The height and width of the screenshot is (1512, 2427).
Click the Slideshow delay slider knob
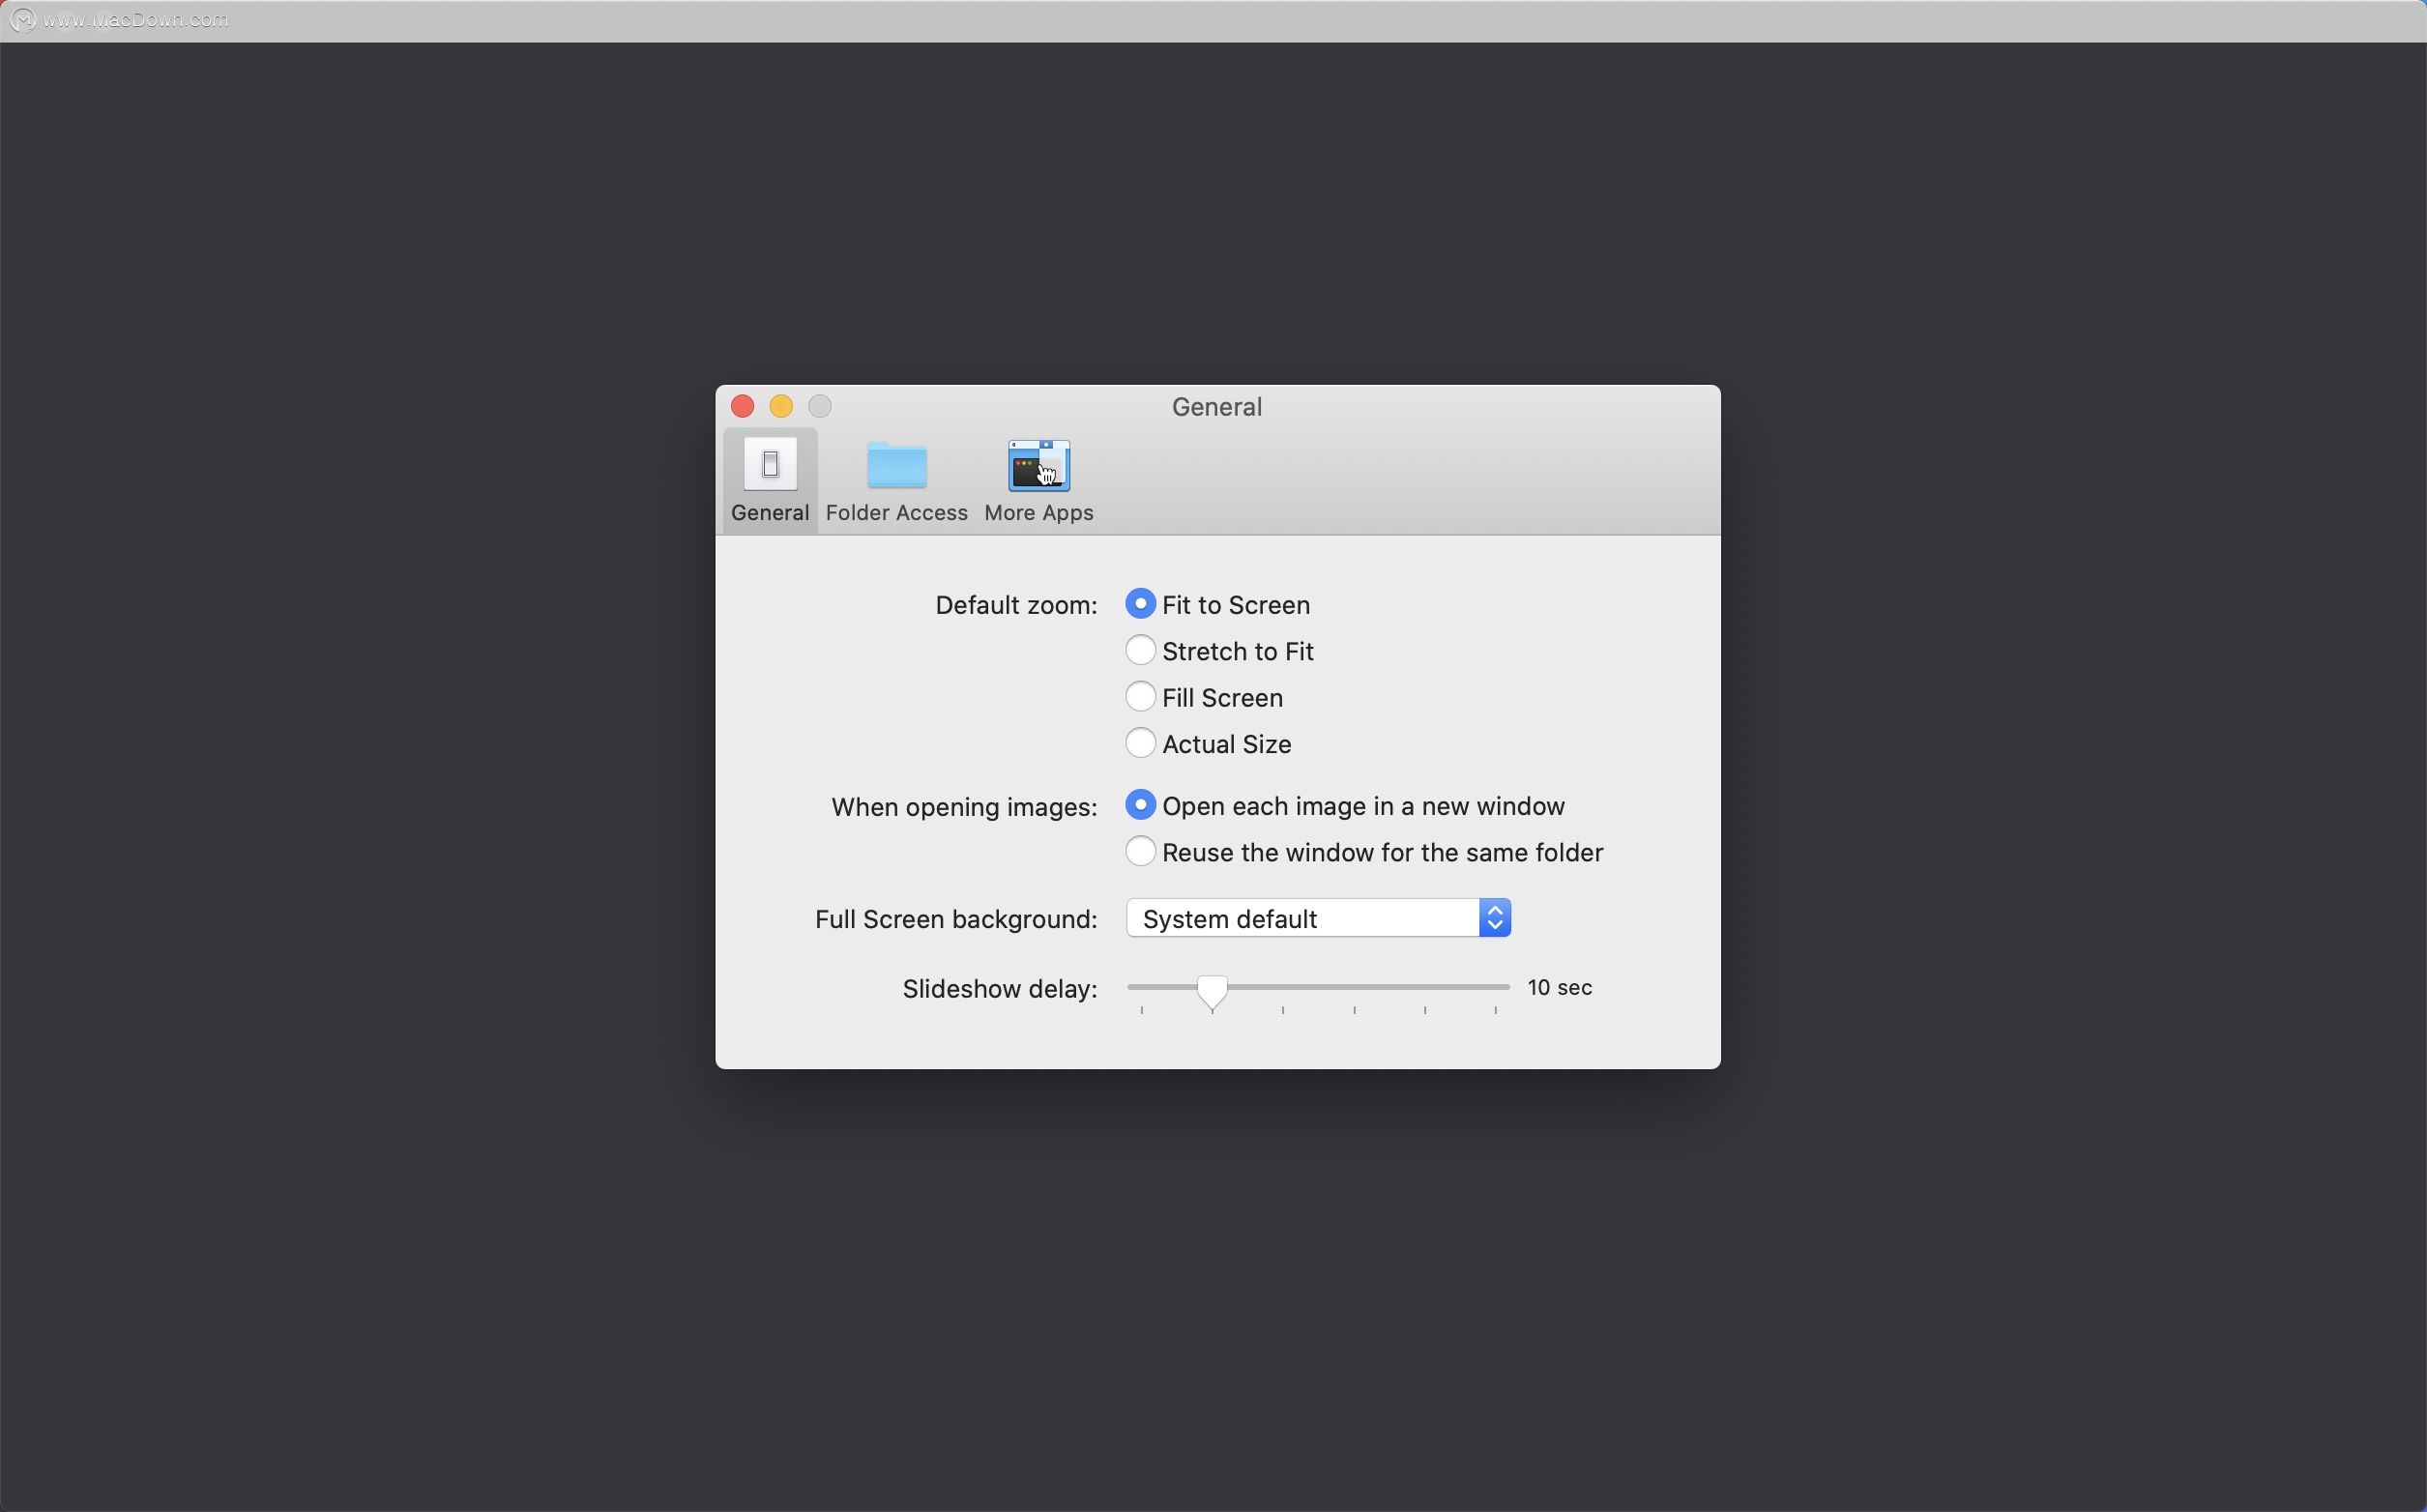[x=1212, y=990]
